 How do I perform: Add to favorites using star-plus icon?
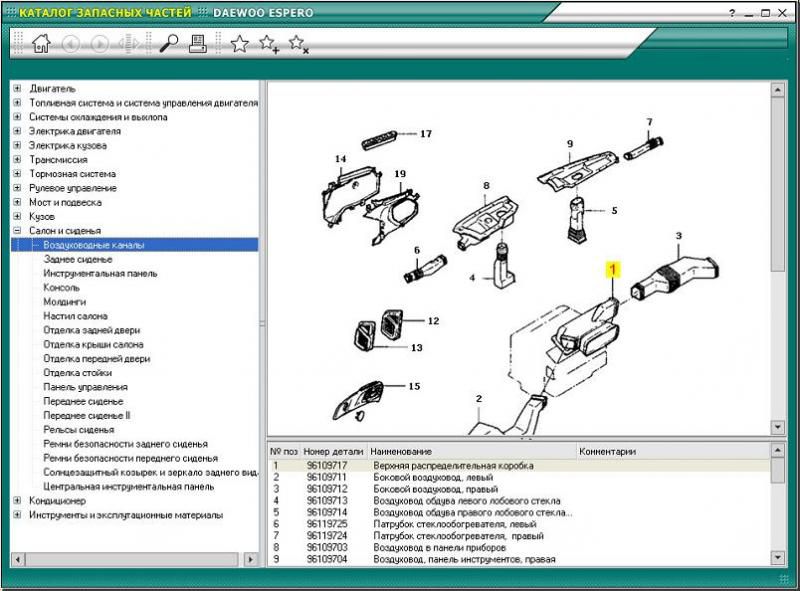[x=269, y=43]
